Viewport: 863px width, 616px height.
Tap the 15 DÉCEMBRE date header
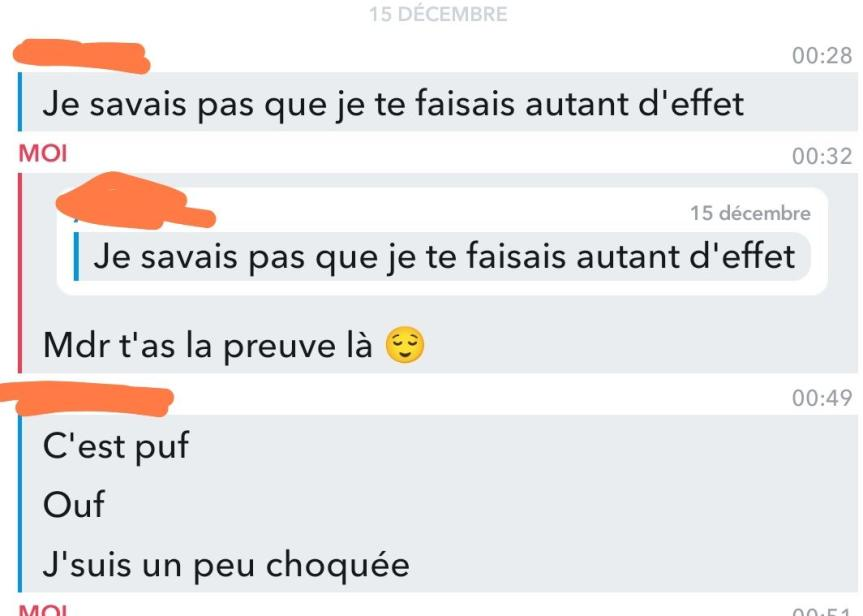[438, 14]
